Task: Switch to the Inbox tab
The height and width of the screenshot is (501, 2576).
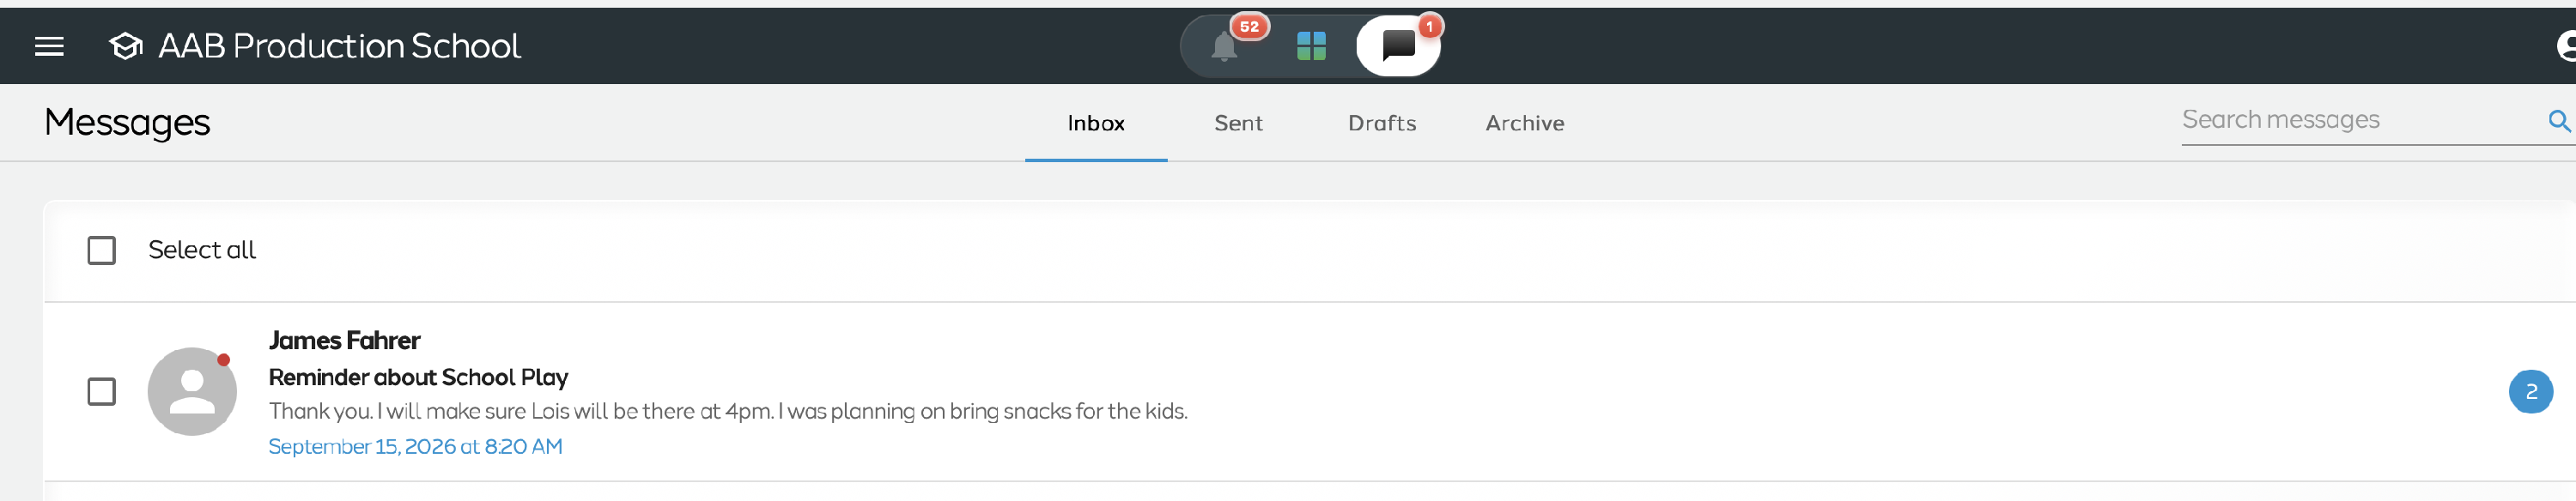Action: pyautogui.click(x=1096, y=123)
